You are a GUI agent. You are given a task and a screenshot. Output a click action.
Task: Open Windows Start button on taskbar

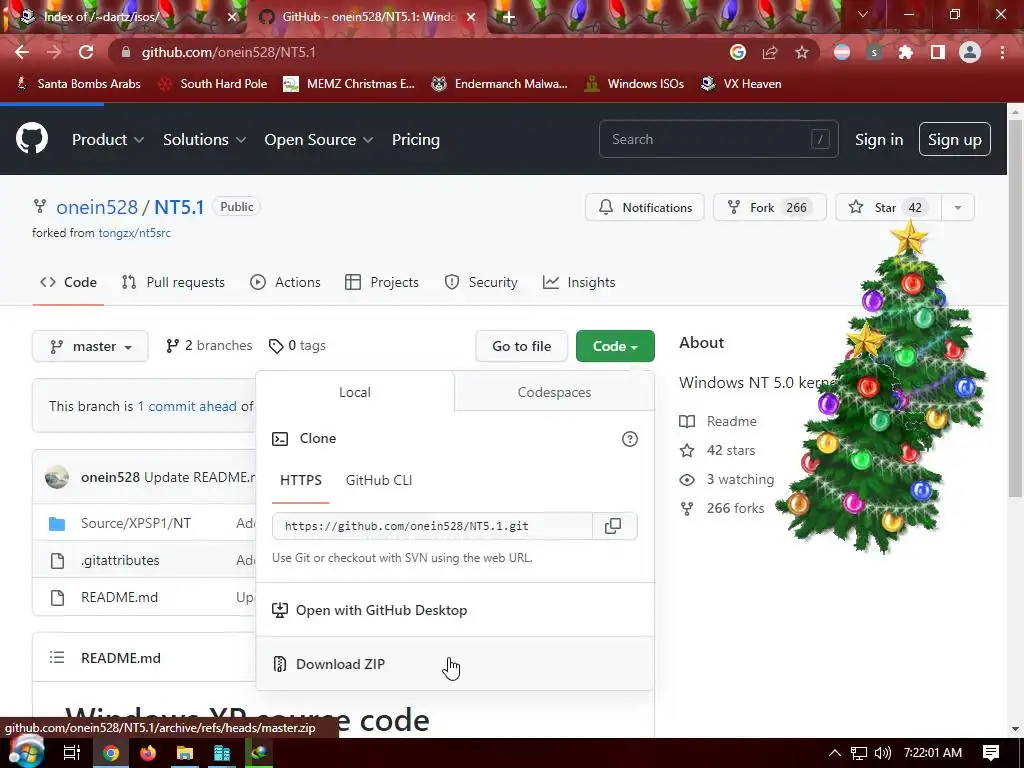point(26,751)
